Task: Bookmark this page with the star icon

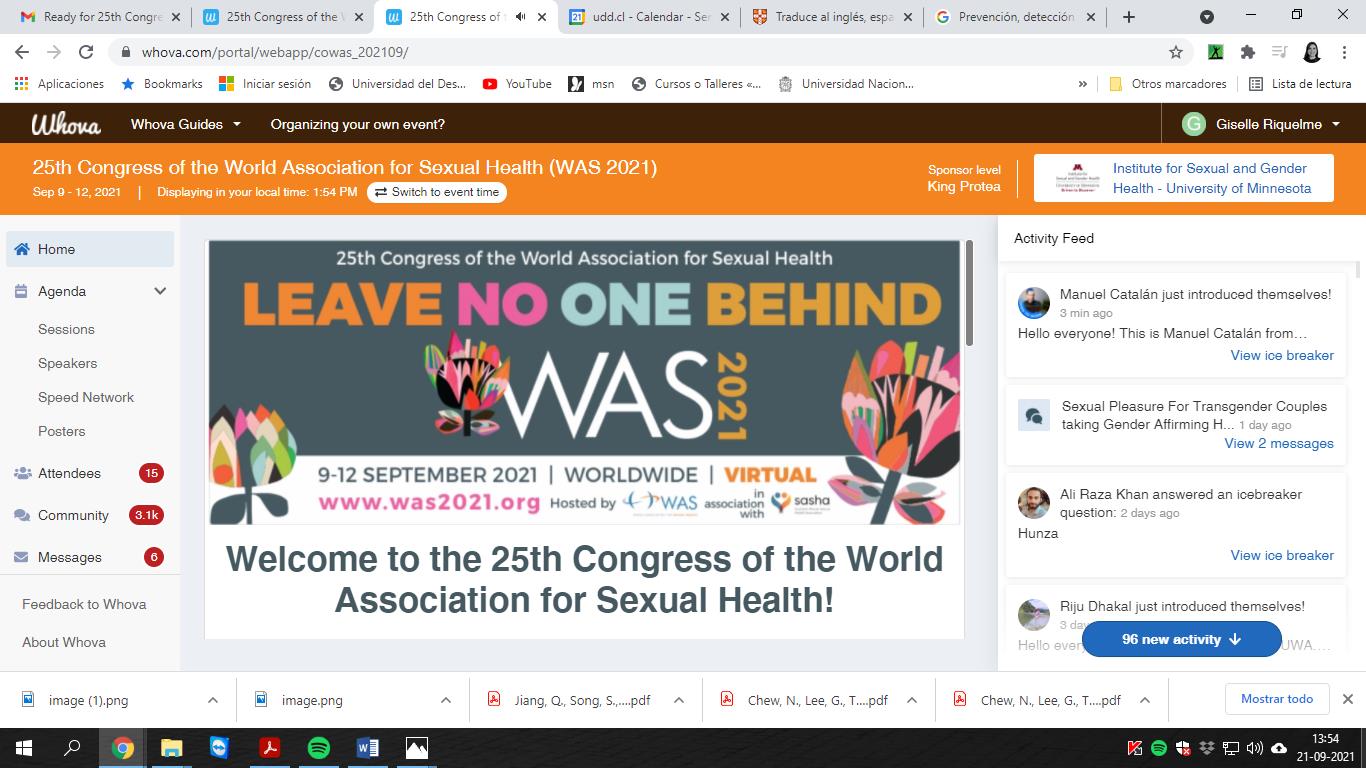Action: pos(1176,52)
